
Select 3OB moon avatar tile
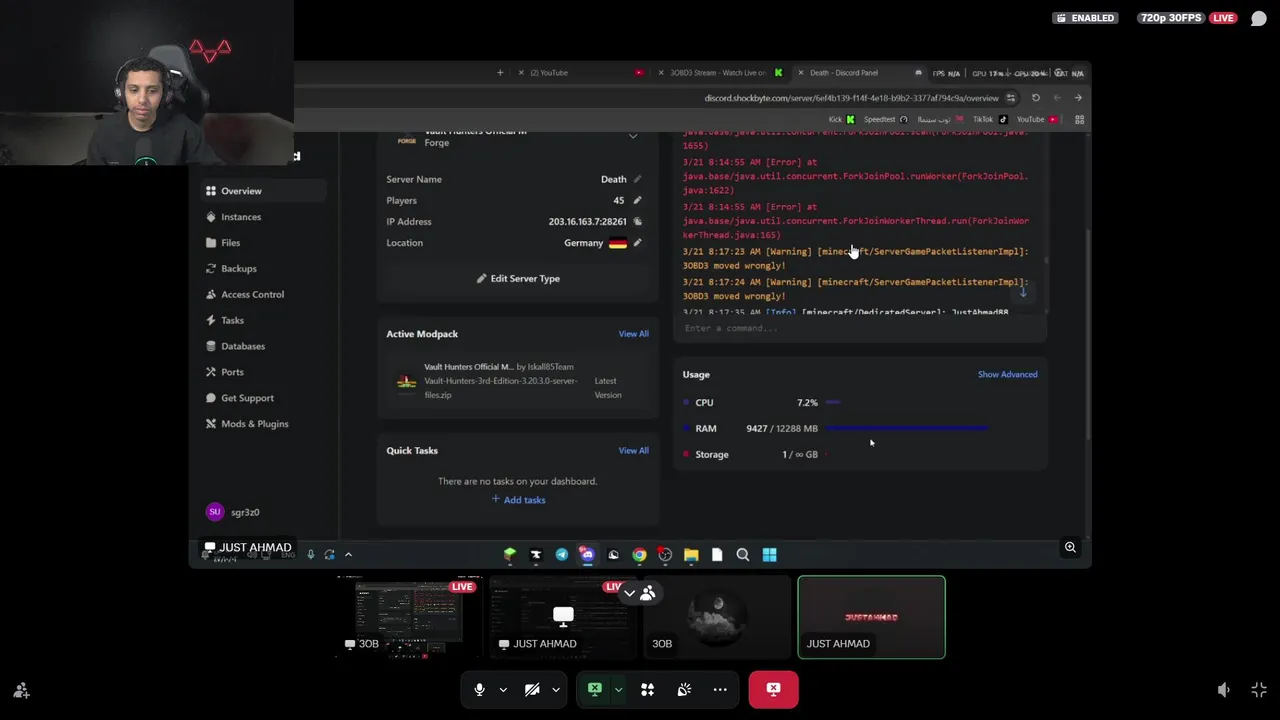tap(717, 618)
